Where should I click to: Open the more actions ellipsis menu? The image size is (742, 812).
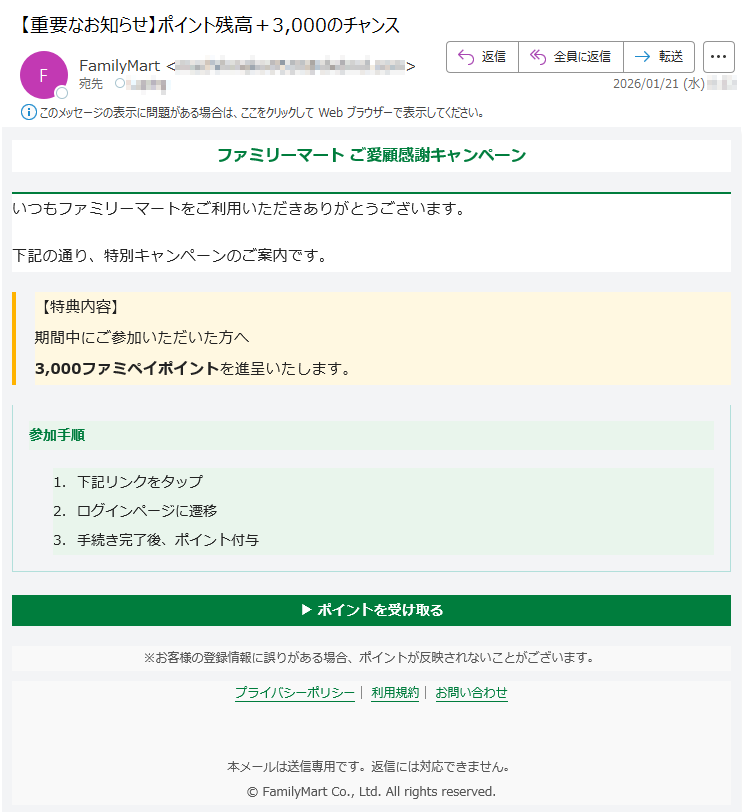tap(718, 57)
